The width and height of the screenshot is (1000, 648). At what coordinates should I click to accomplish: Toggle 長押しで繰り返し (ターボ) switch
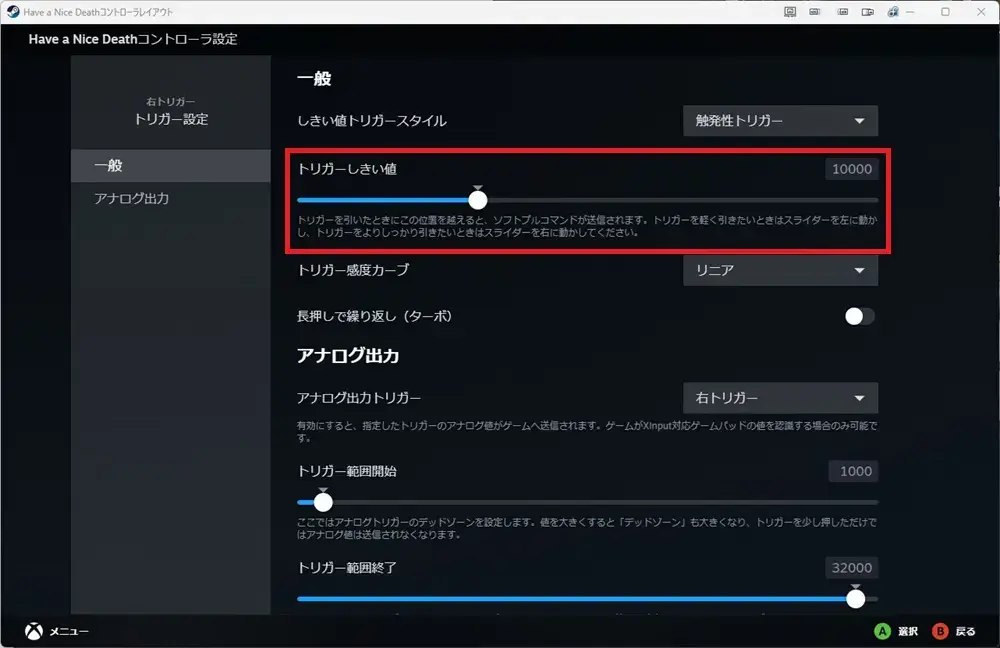[x=859, y=316]
